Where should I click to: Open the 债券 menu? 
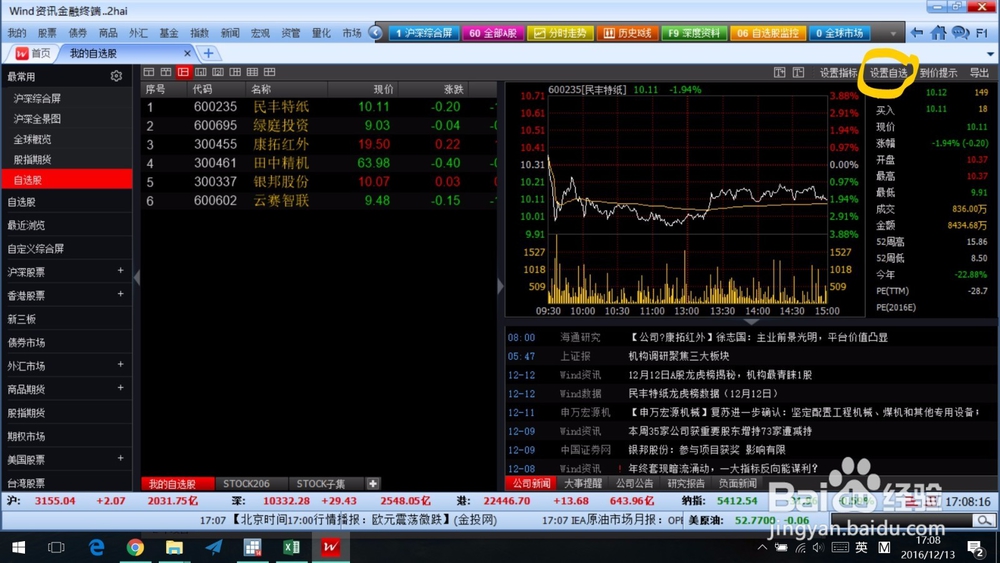[77, 33]
